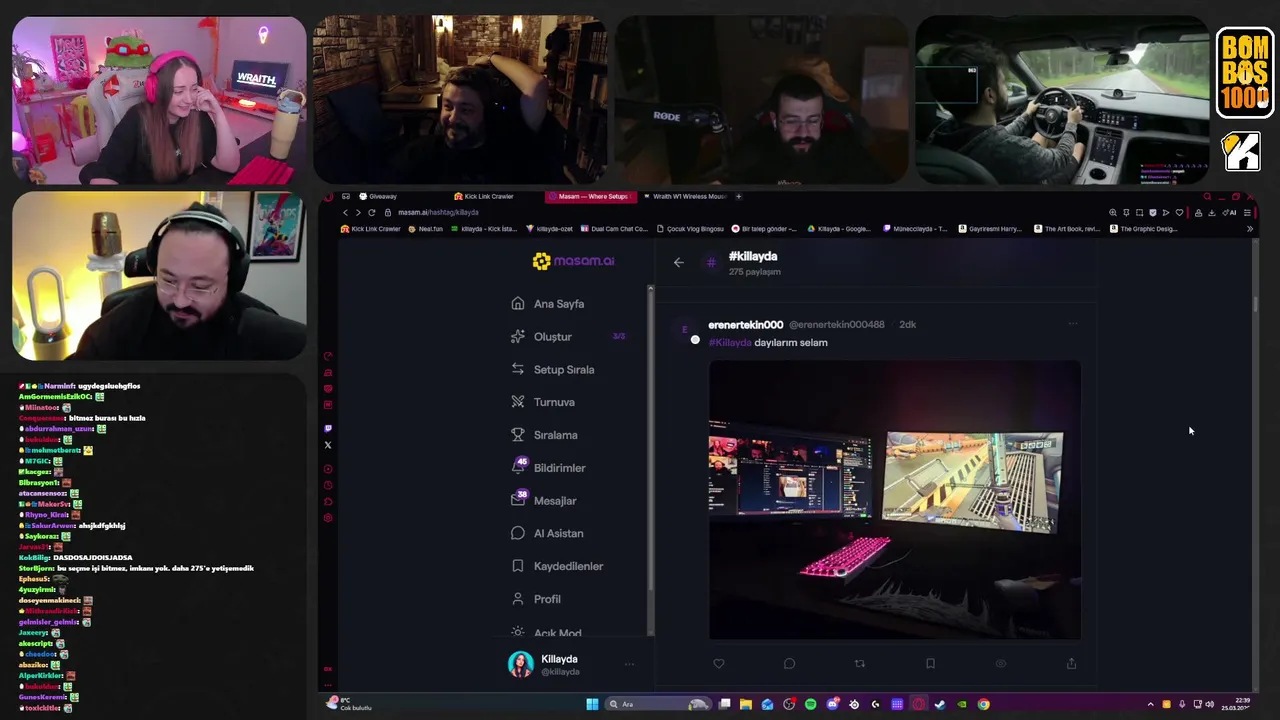Click the weather widget Çok bulutlu

[x=349, y=704]
